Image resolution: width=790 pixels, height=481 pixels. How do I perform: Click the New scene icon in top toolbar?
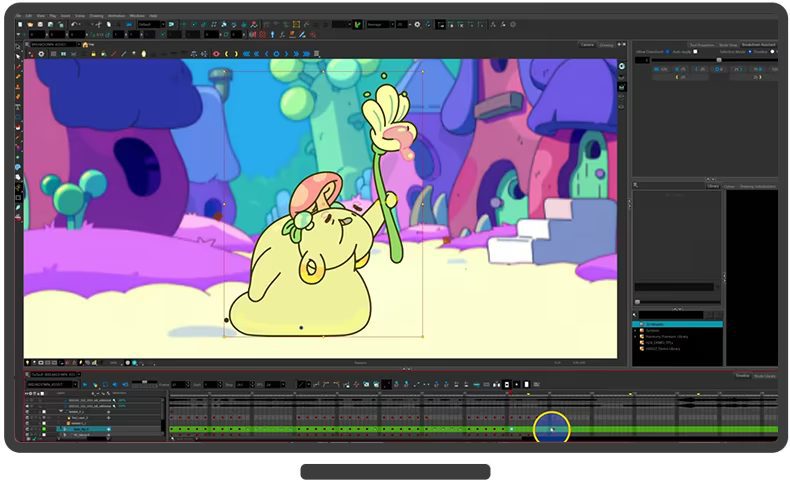point(20,24)
